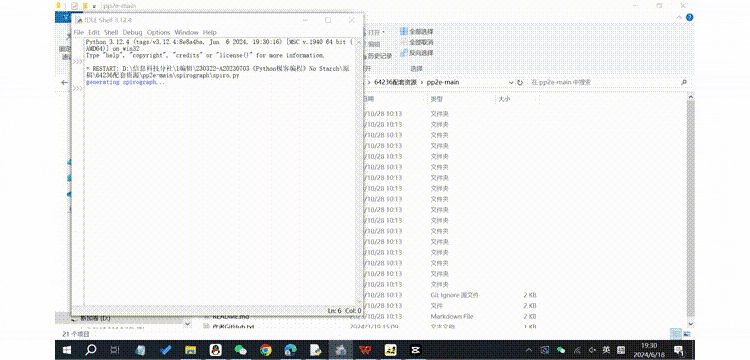Open Google Chrome from taskbar
The width and height of the screenshot is (750, 360).
click(266, 350)
